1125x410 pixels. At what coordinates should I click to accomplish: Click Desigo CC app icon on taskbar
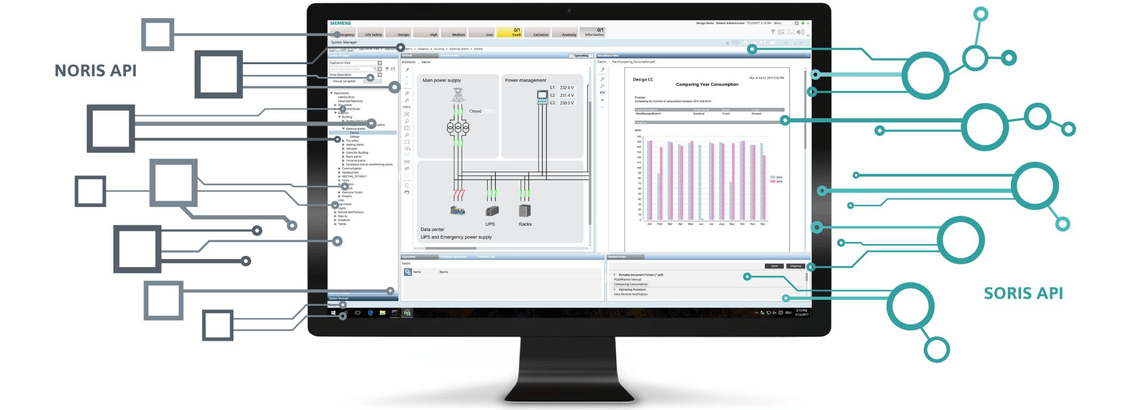click(x=407, y=313)
